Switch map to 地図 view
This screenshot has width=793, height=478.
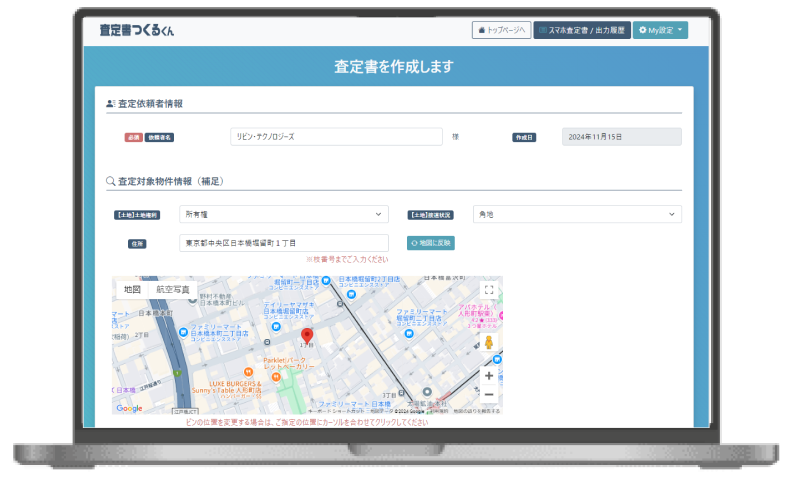tap(132, 289)
